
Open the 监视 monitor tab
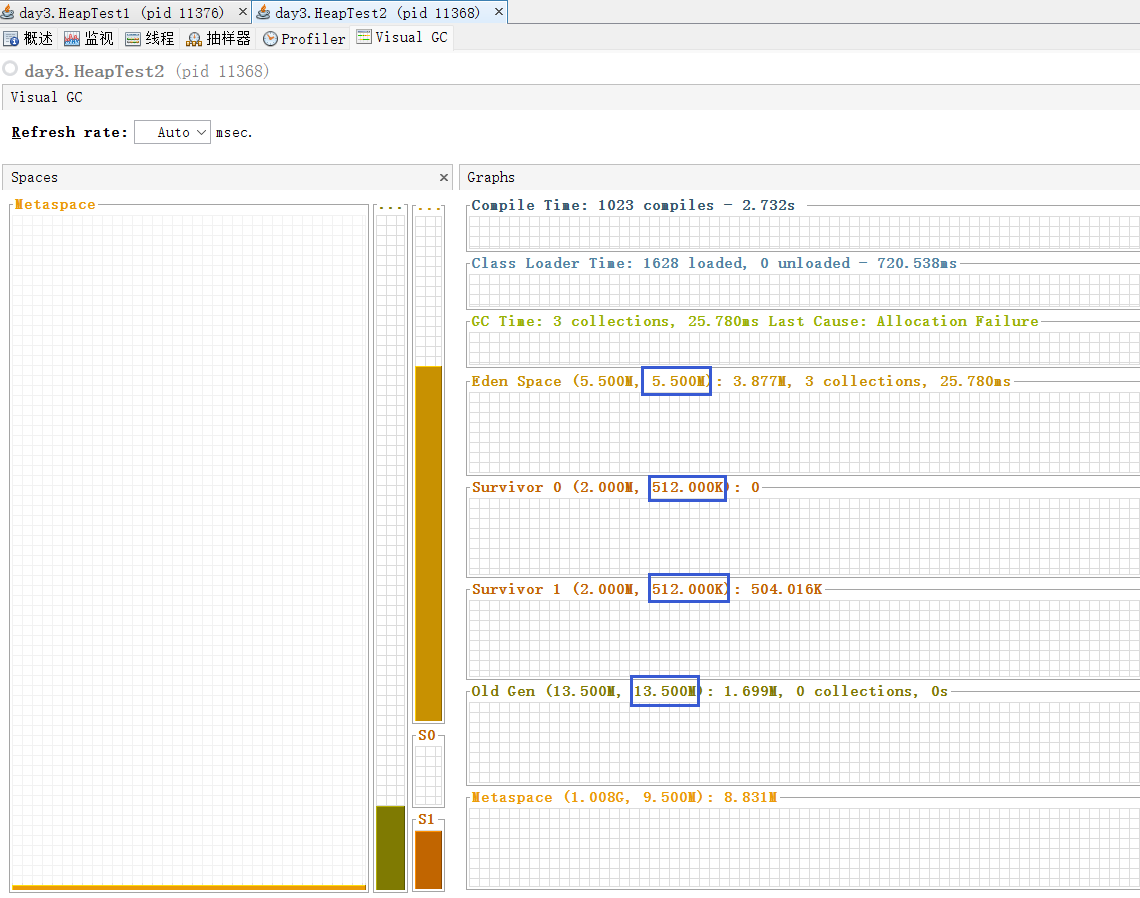click(x=89, y=39)
